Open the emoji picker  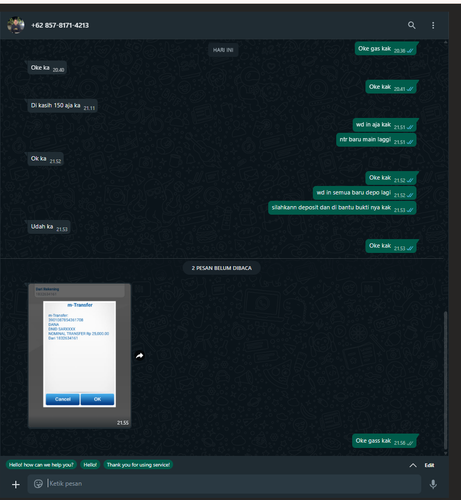(x=38, y=484)
